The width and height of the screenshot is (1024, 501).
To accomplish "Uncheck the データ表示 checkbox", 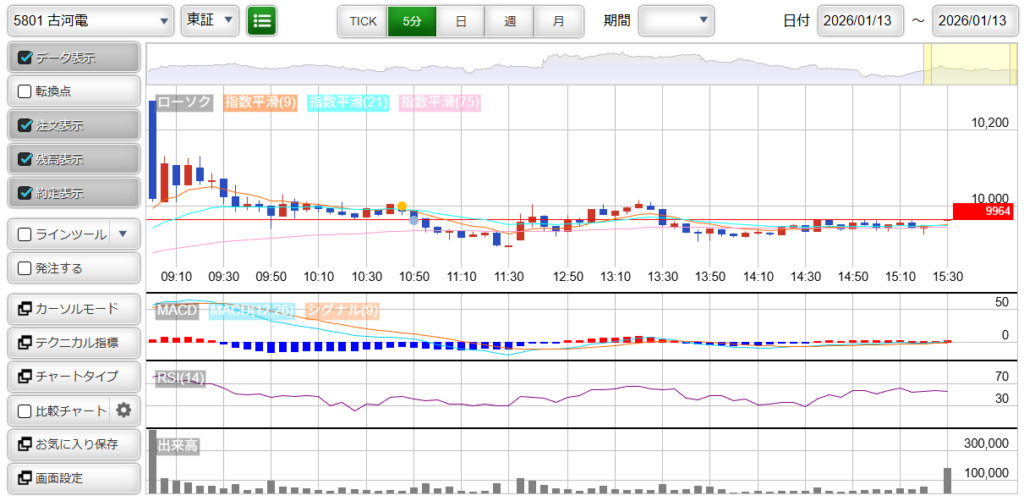I will (26, 58).
